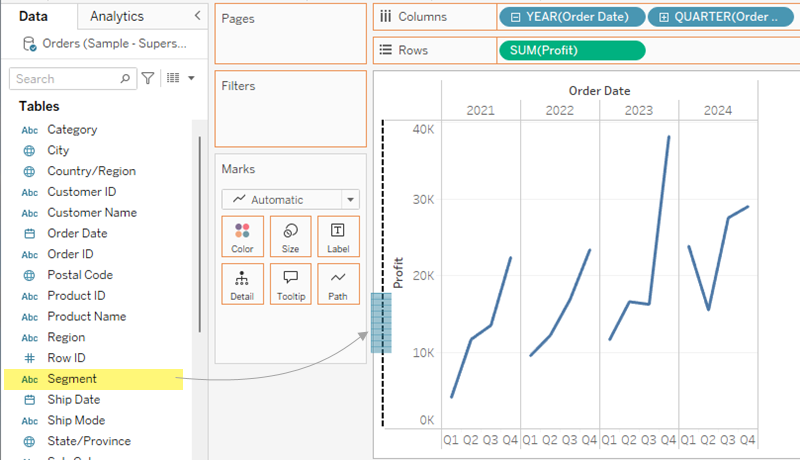800x460 pixels.
Task: Click the globe icon beside Country/Region
Action: point(30,171)
